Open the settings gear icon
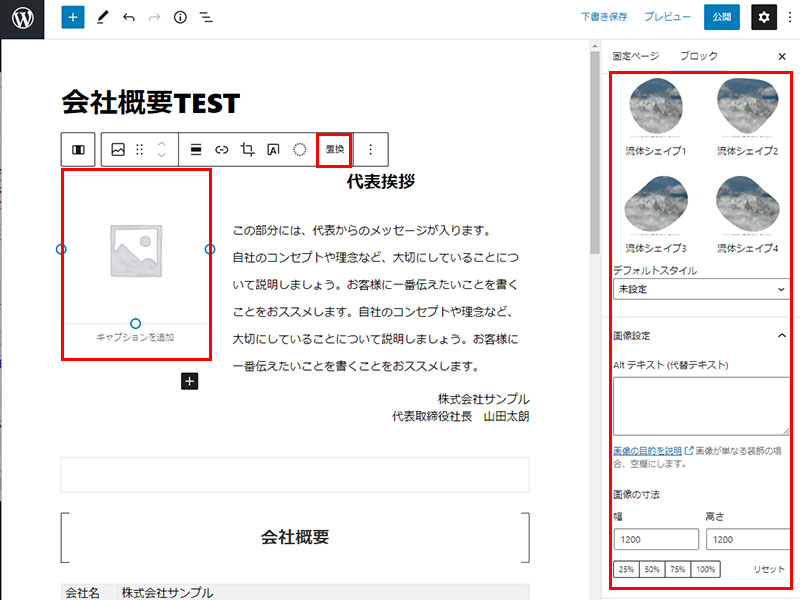 point(764,18)
